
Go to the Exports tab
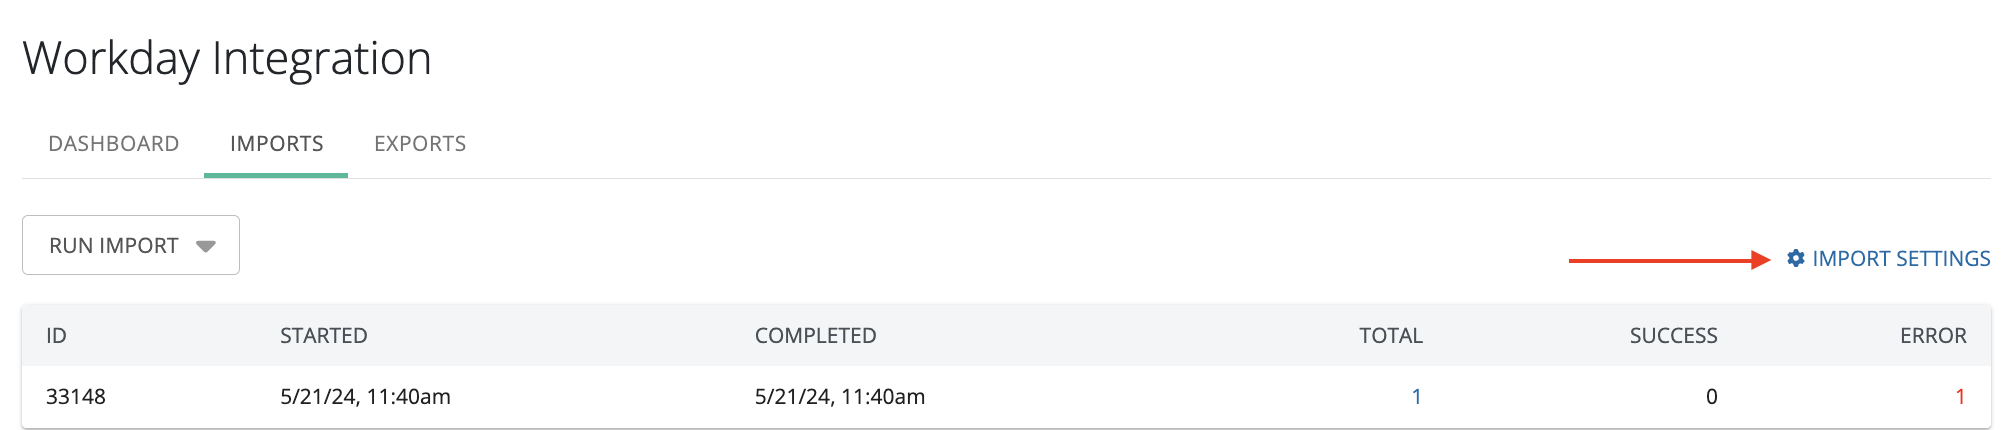[x=420, y=144]
